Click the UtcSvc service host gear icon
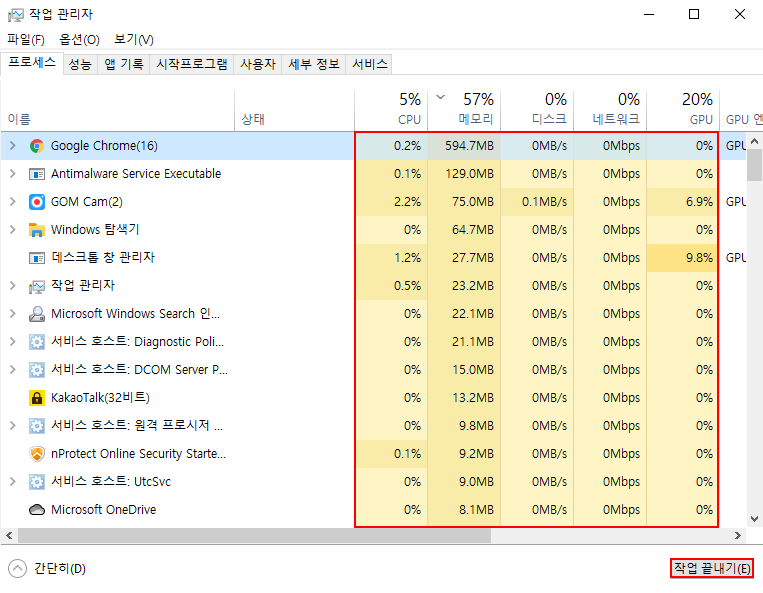This screenshot has height=593, width=763. click(x=36, y=482)
